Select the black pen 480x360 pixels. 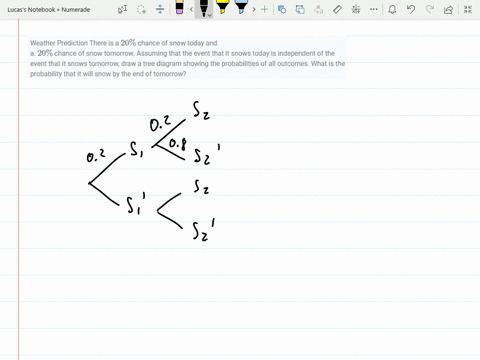tap(203, 8)
